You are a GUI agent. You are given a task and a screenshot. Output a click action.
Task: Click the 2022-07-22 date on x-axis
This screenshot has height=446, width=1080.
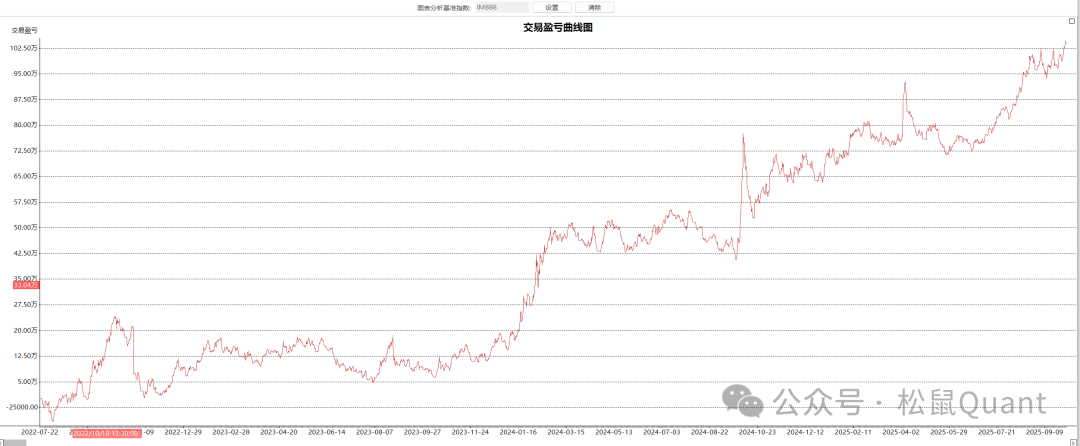[40, 432]
